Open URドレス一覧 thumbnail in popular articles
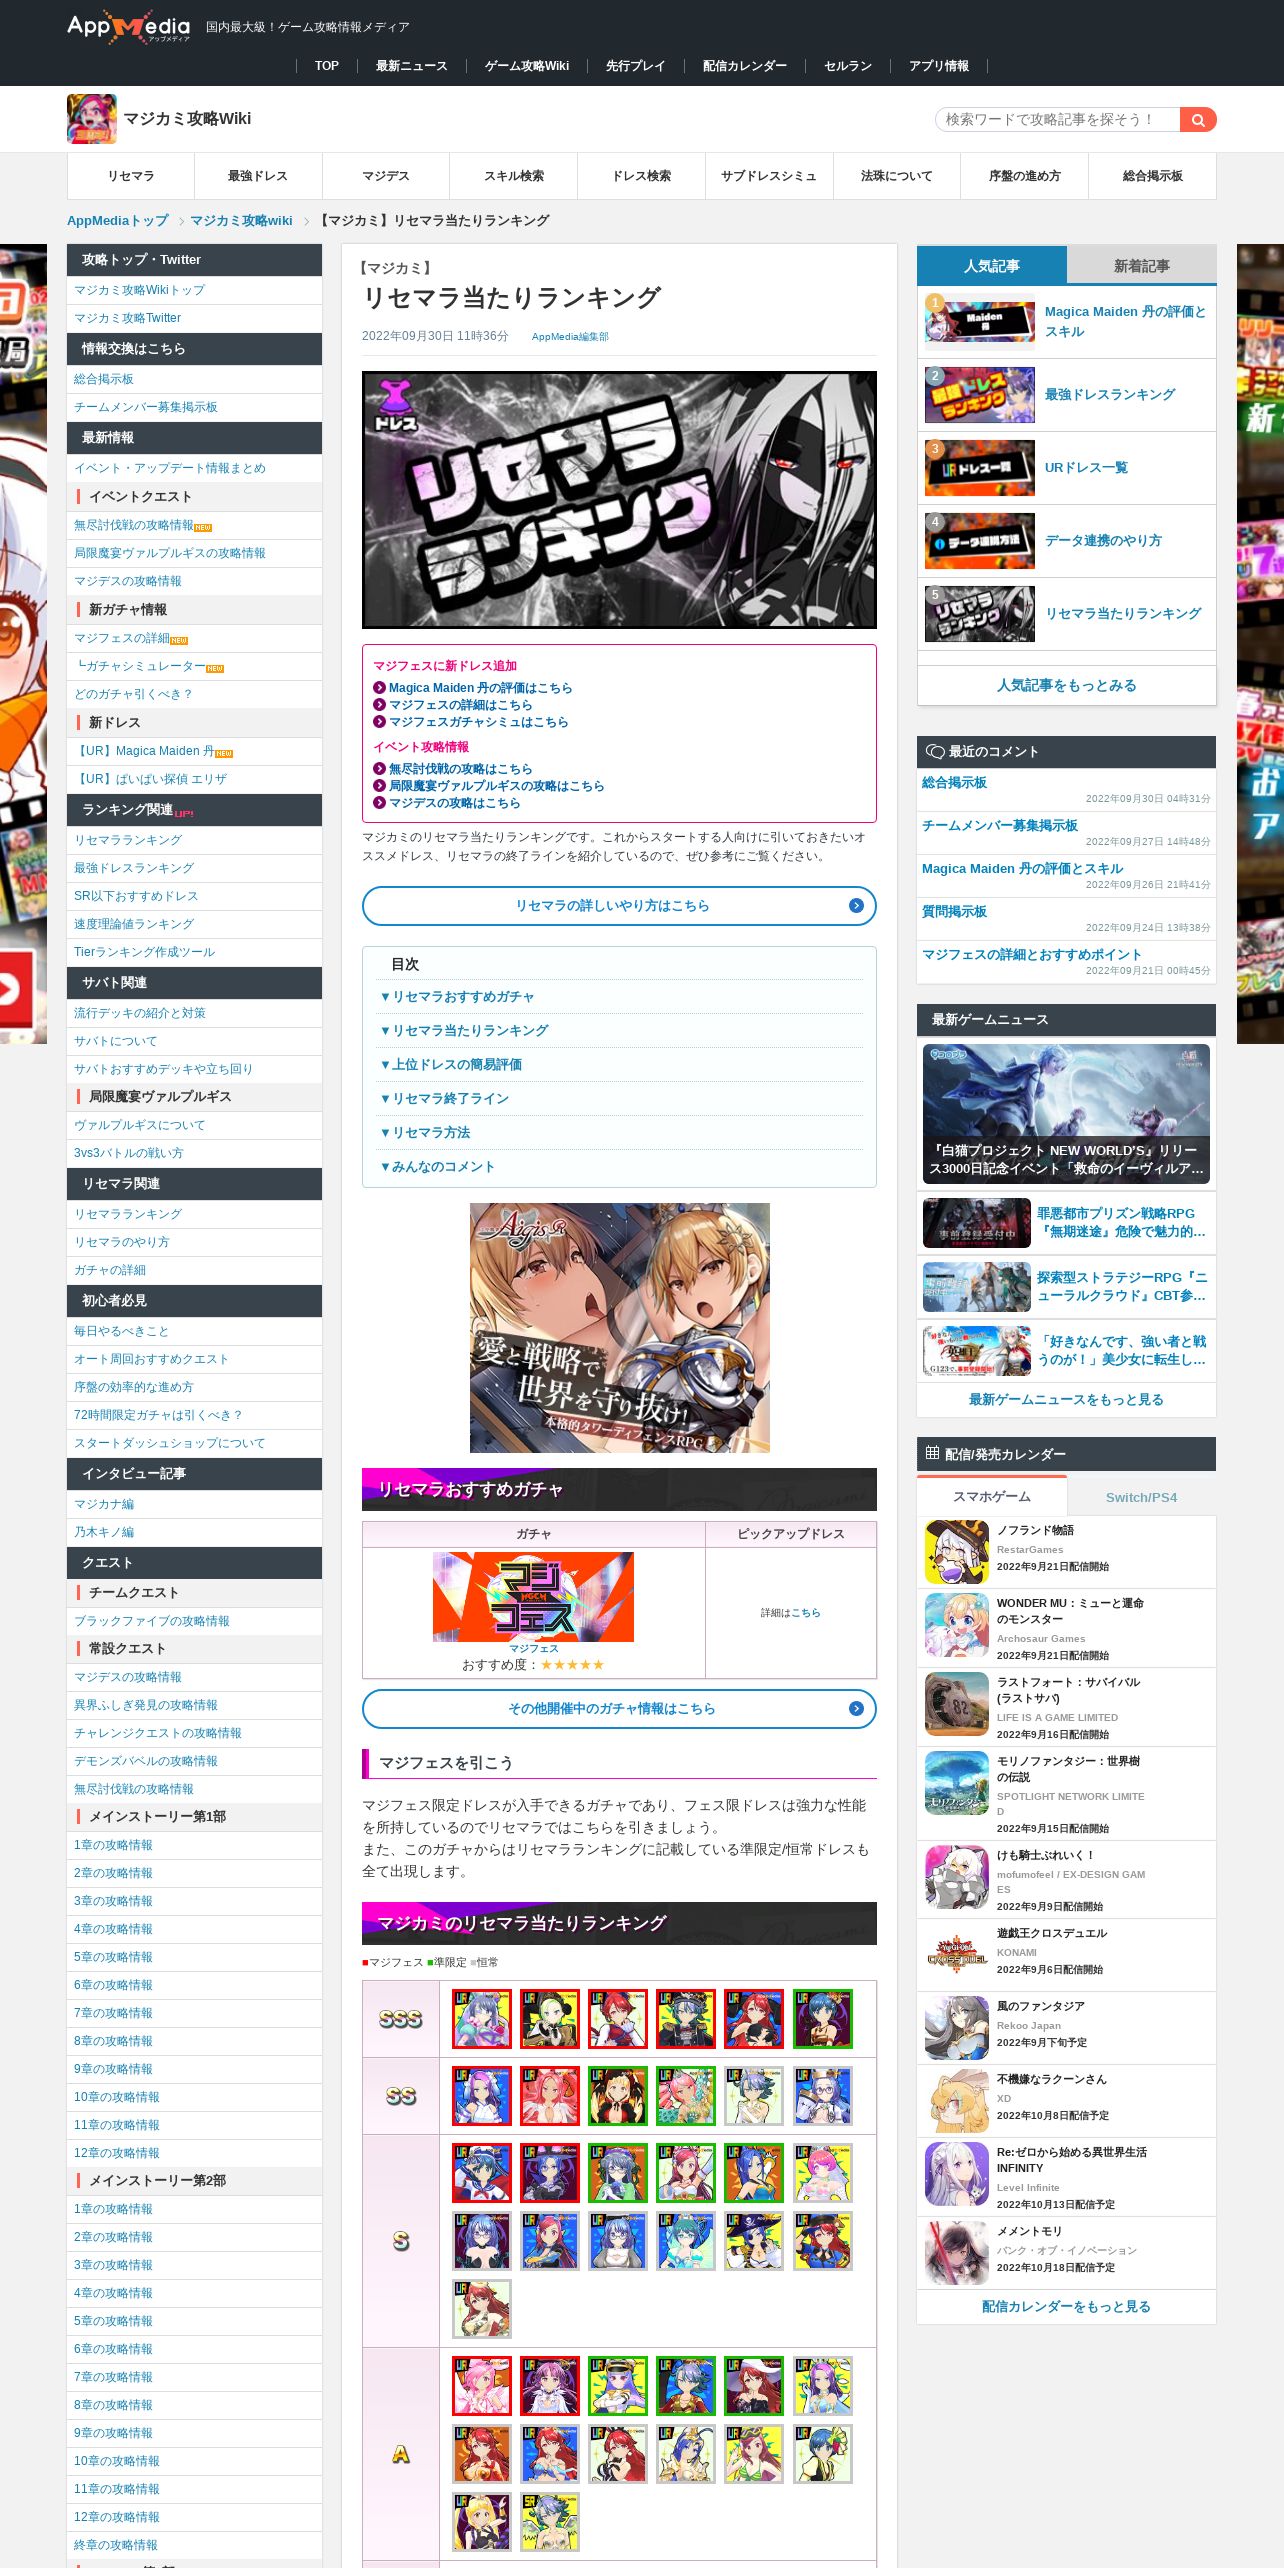The width and height of the screenshot is (1284, 2568). pyautogui.click(x=980, y=468)
